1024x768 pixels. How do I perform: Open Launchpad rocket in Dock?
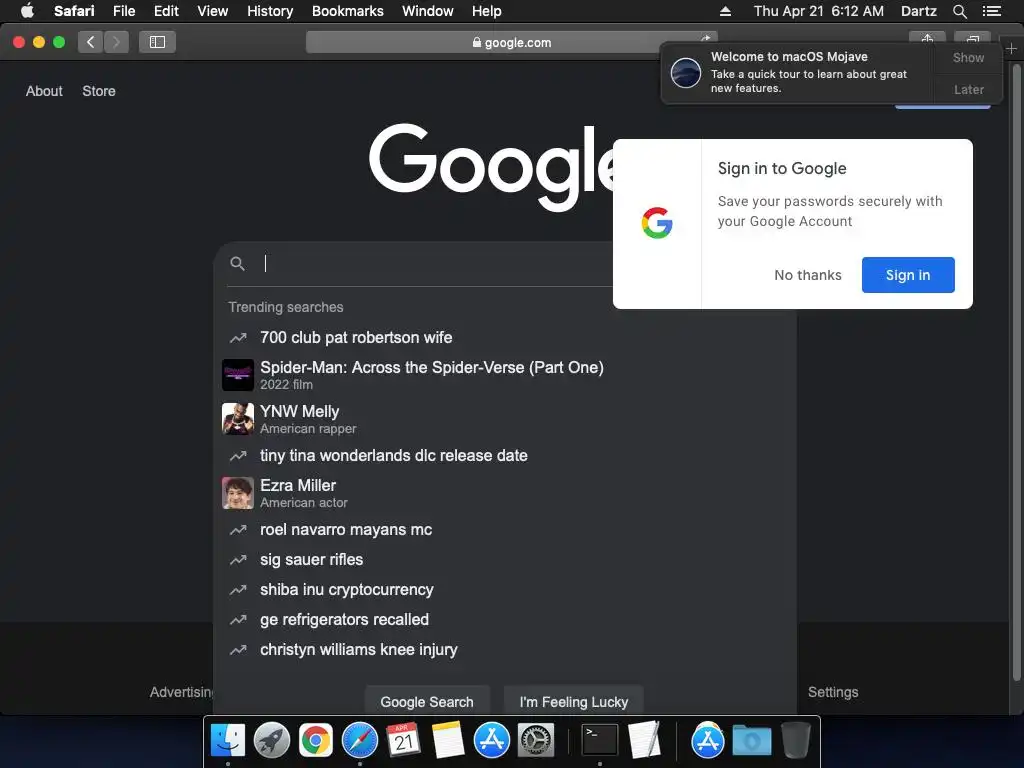(x=272, y=741)
